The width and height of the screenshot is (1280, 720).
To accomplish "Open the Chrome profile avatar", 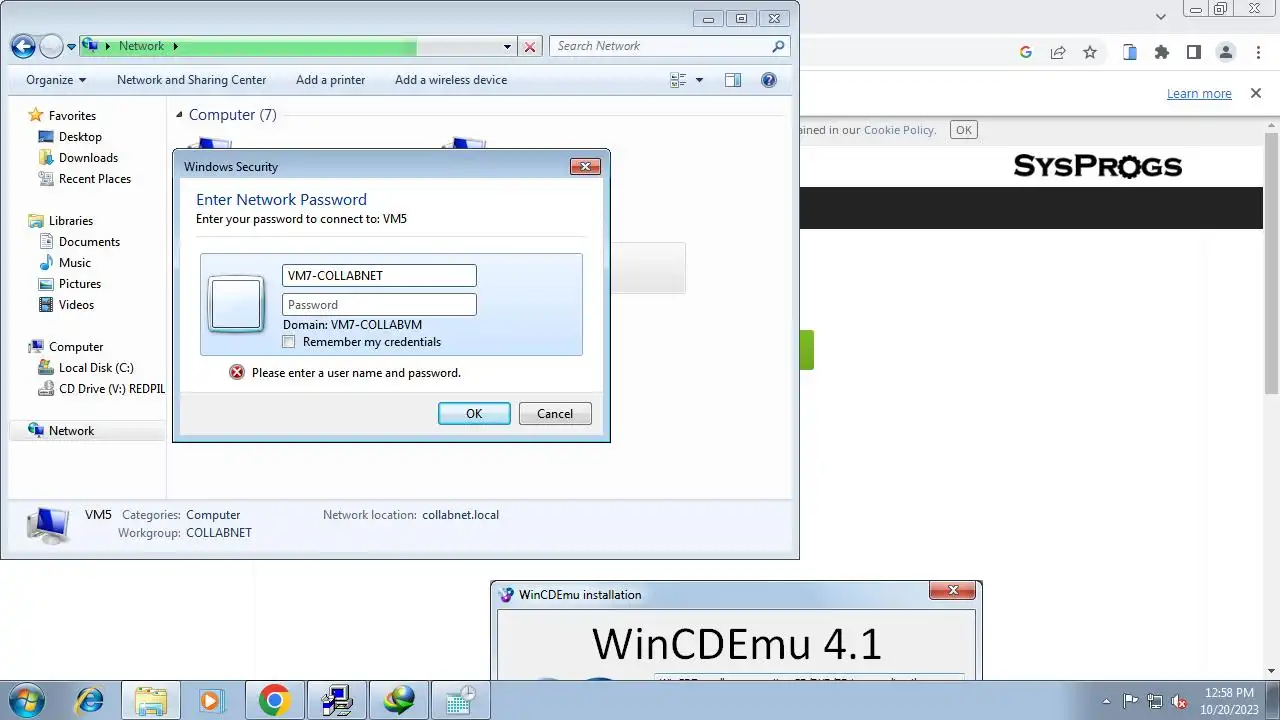I will coord(1225,52).
